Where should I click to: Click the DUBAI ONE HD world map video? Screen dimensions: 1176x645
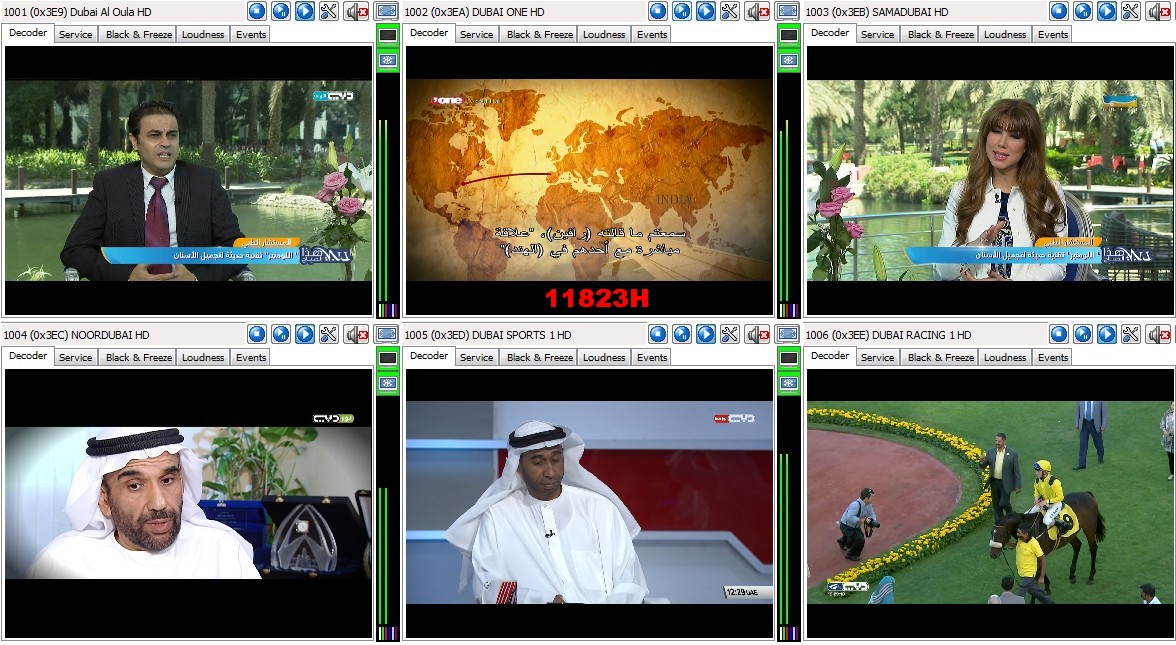click(590, 180)
